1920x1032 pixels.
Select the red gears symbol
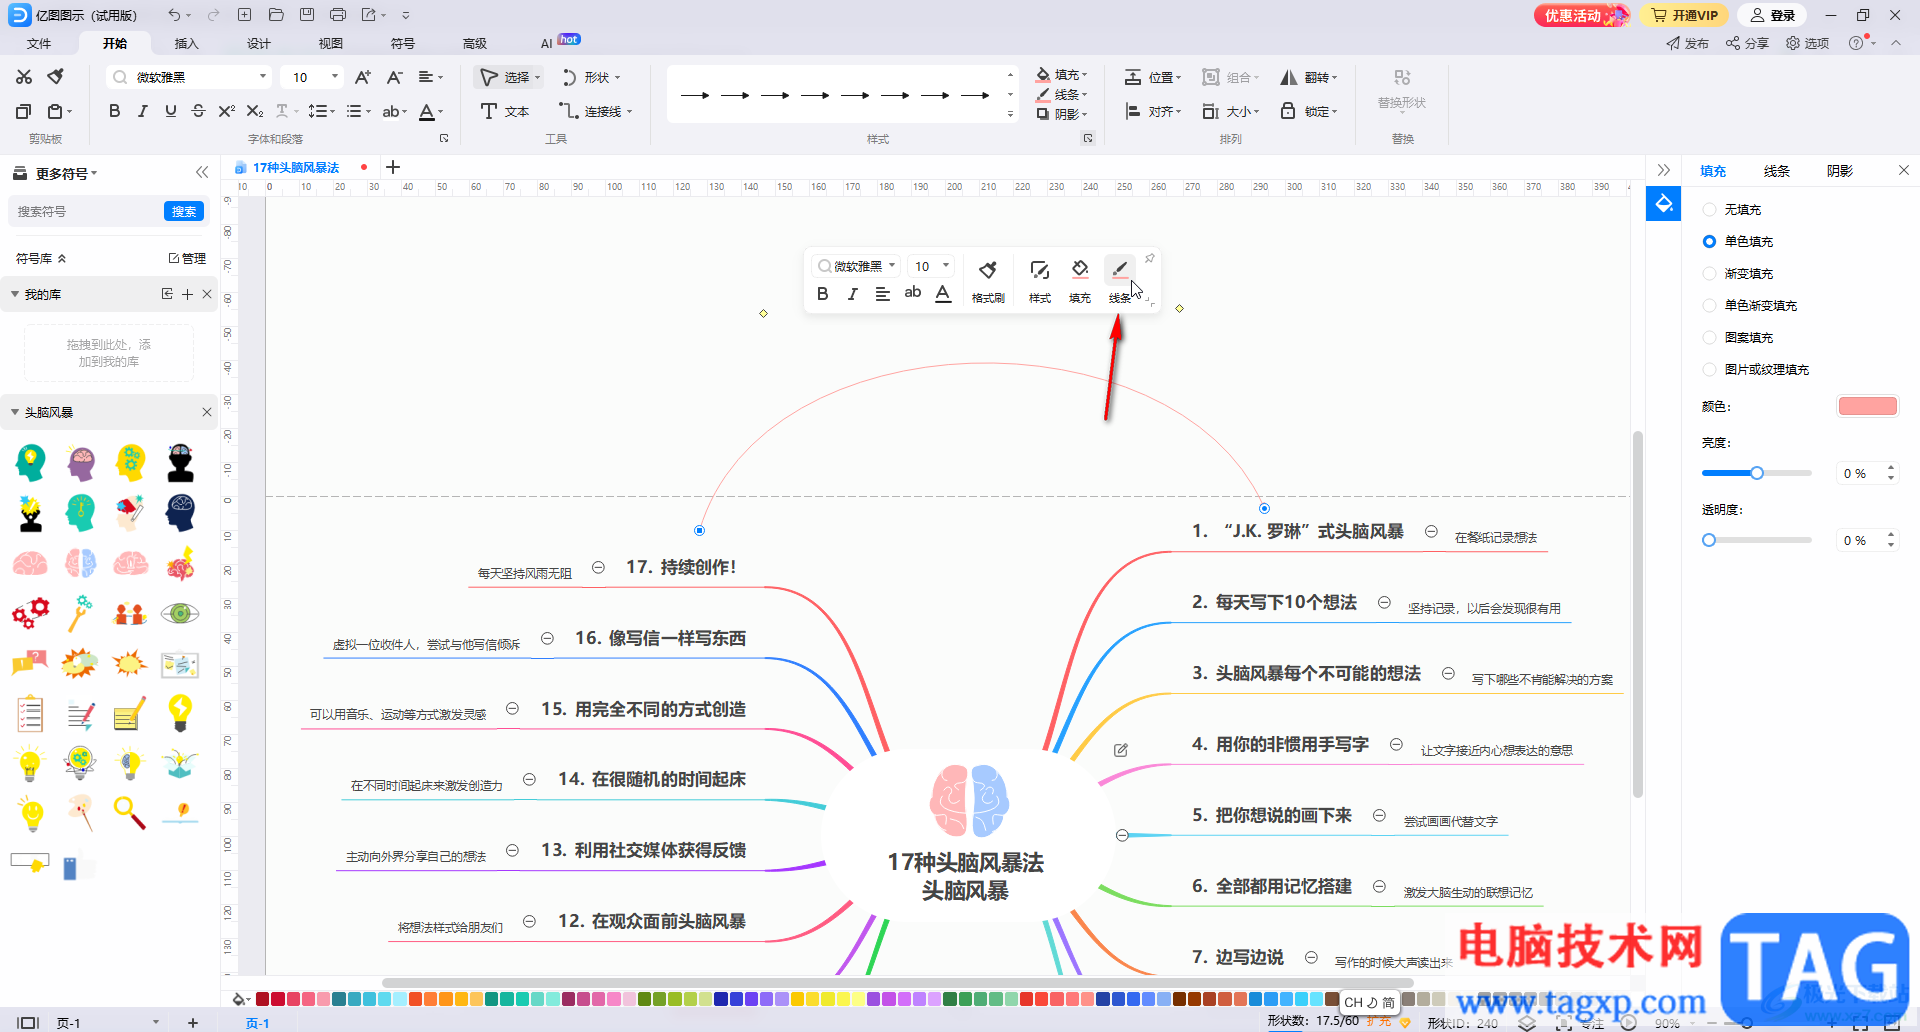30,612
